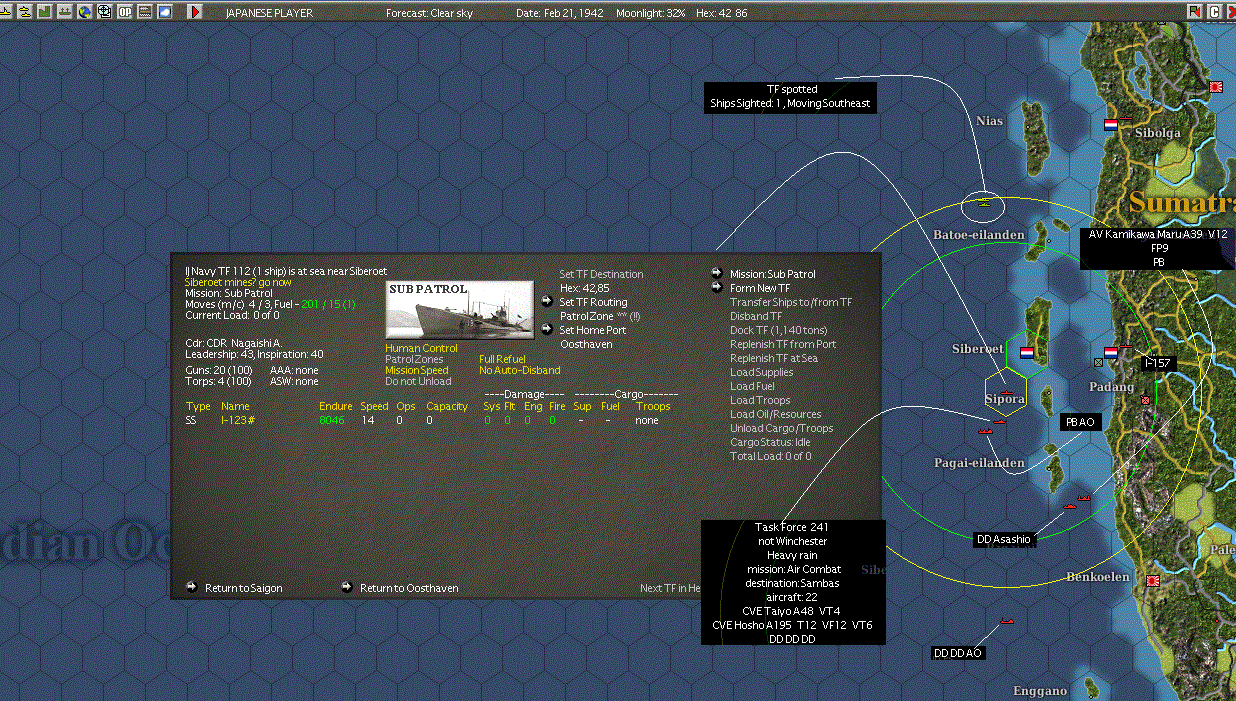Image resolution: width=1236 pixels, height=701 pixels.
Task: Click the red Japanese base icon north of Sibolga
Action: [1216, 87]
